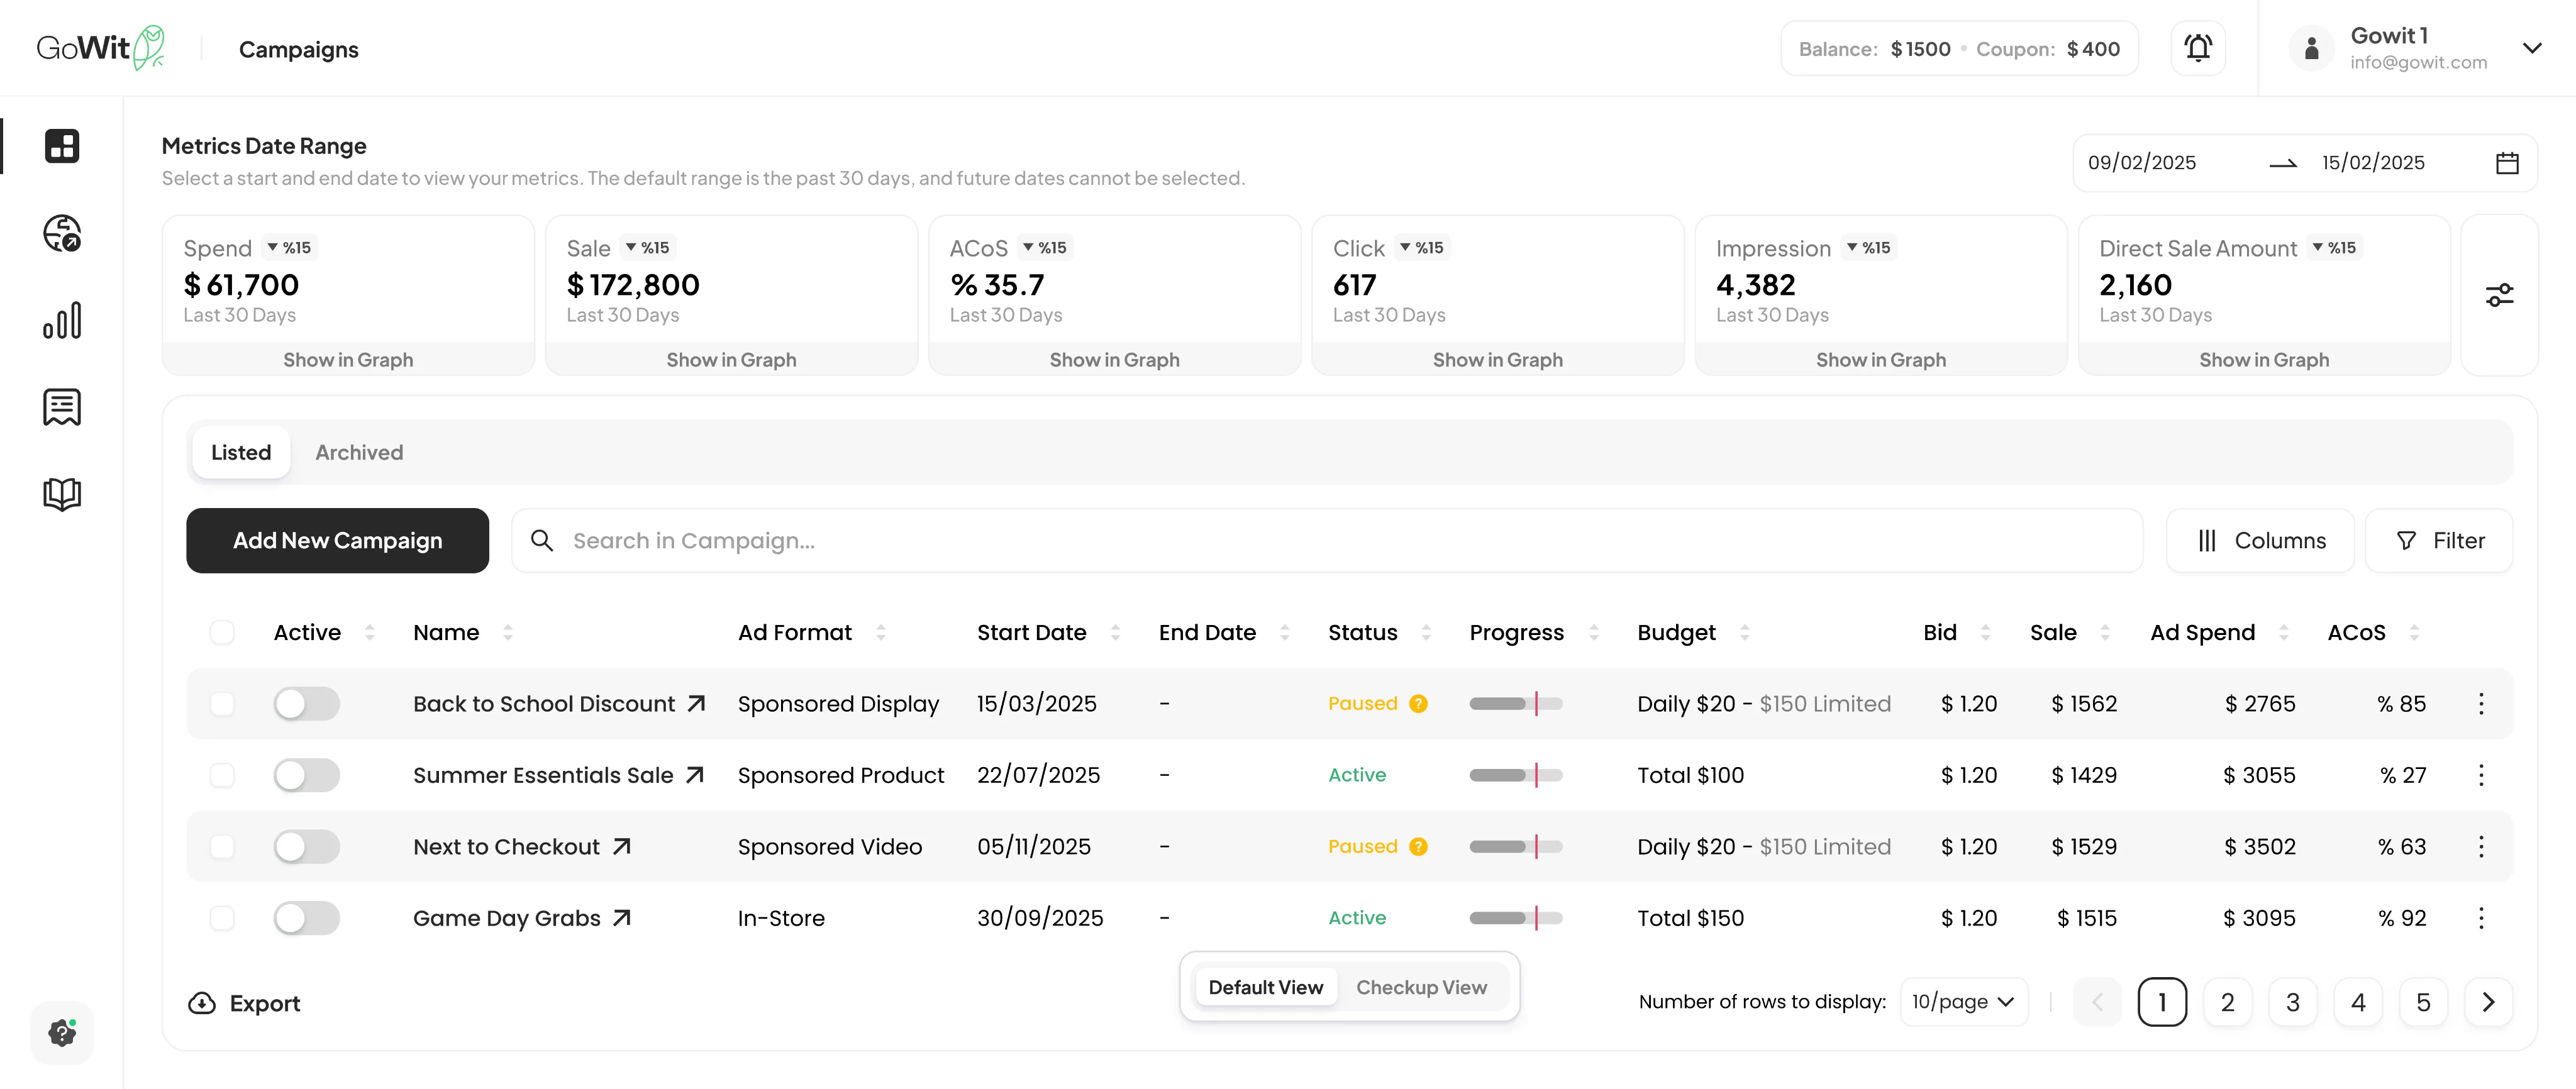Screen dimensions: 2576x1089
Task: Open the Dashboard panel in the sidebar
Action: click(x=62, y=146)
